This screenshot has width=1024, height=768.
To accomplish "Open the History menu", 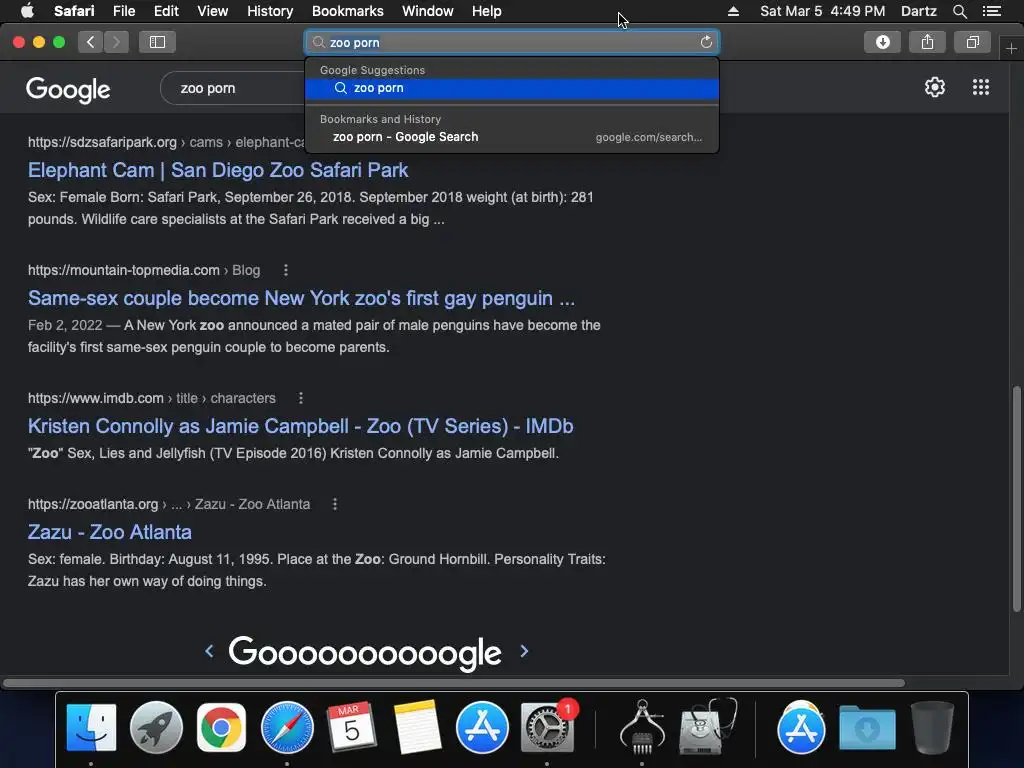I will [270, 11].
